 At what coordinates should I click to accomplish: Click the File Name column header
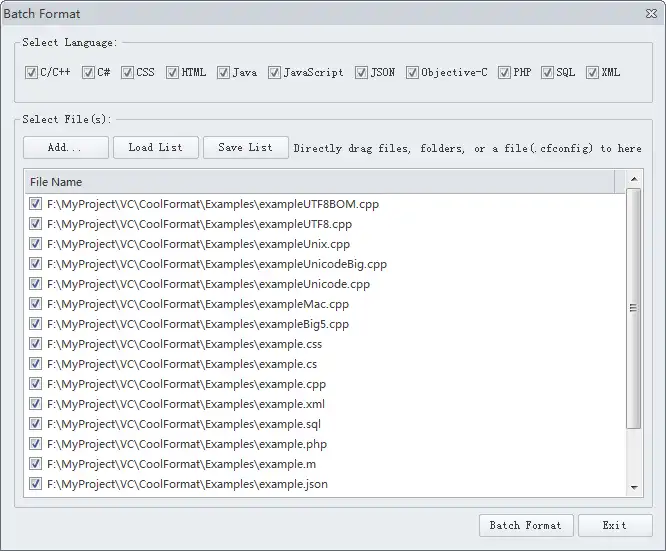(319, 182)
